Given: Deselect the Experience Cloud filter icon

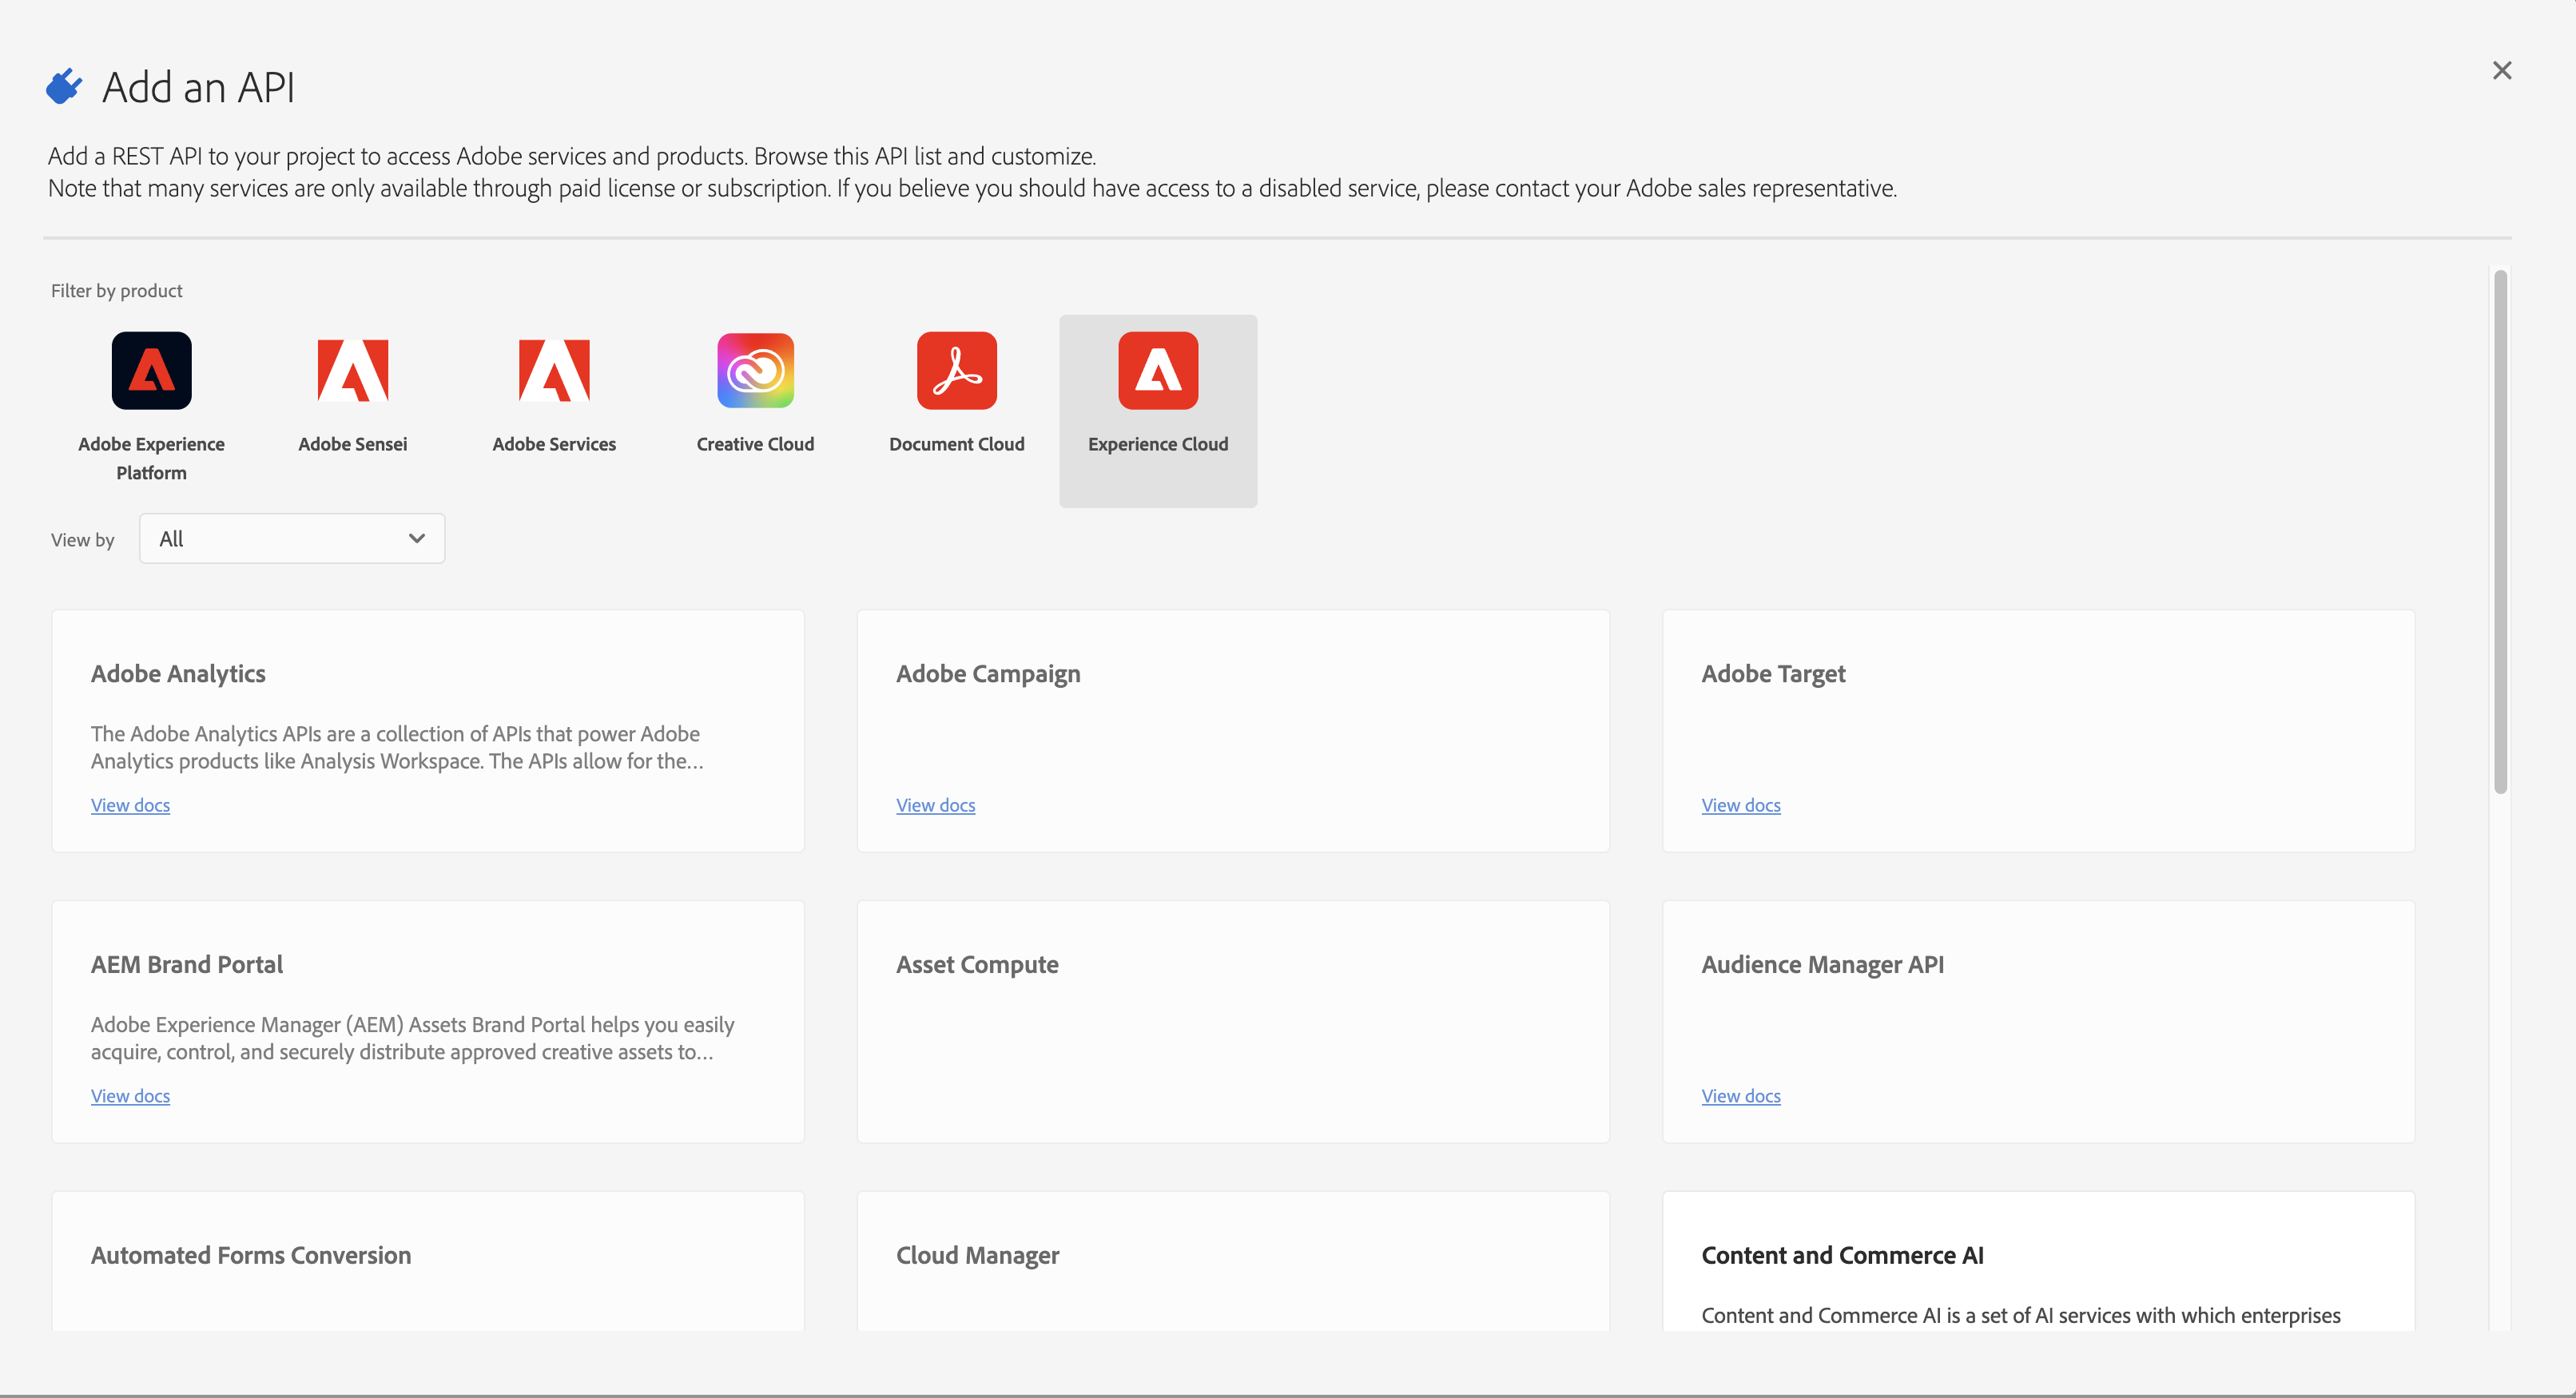Looking at the screenshot, I should point(1158,370).
